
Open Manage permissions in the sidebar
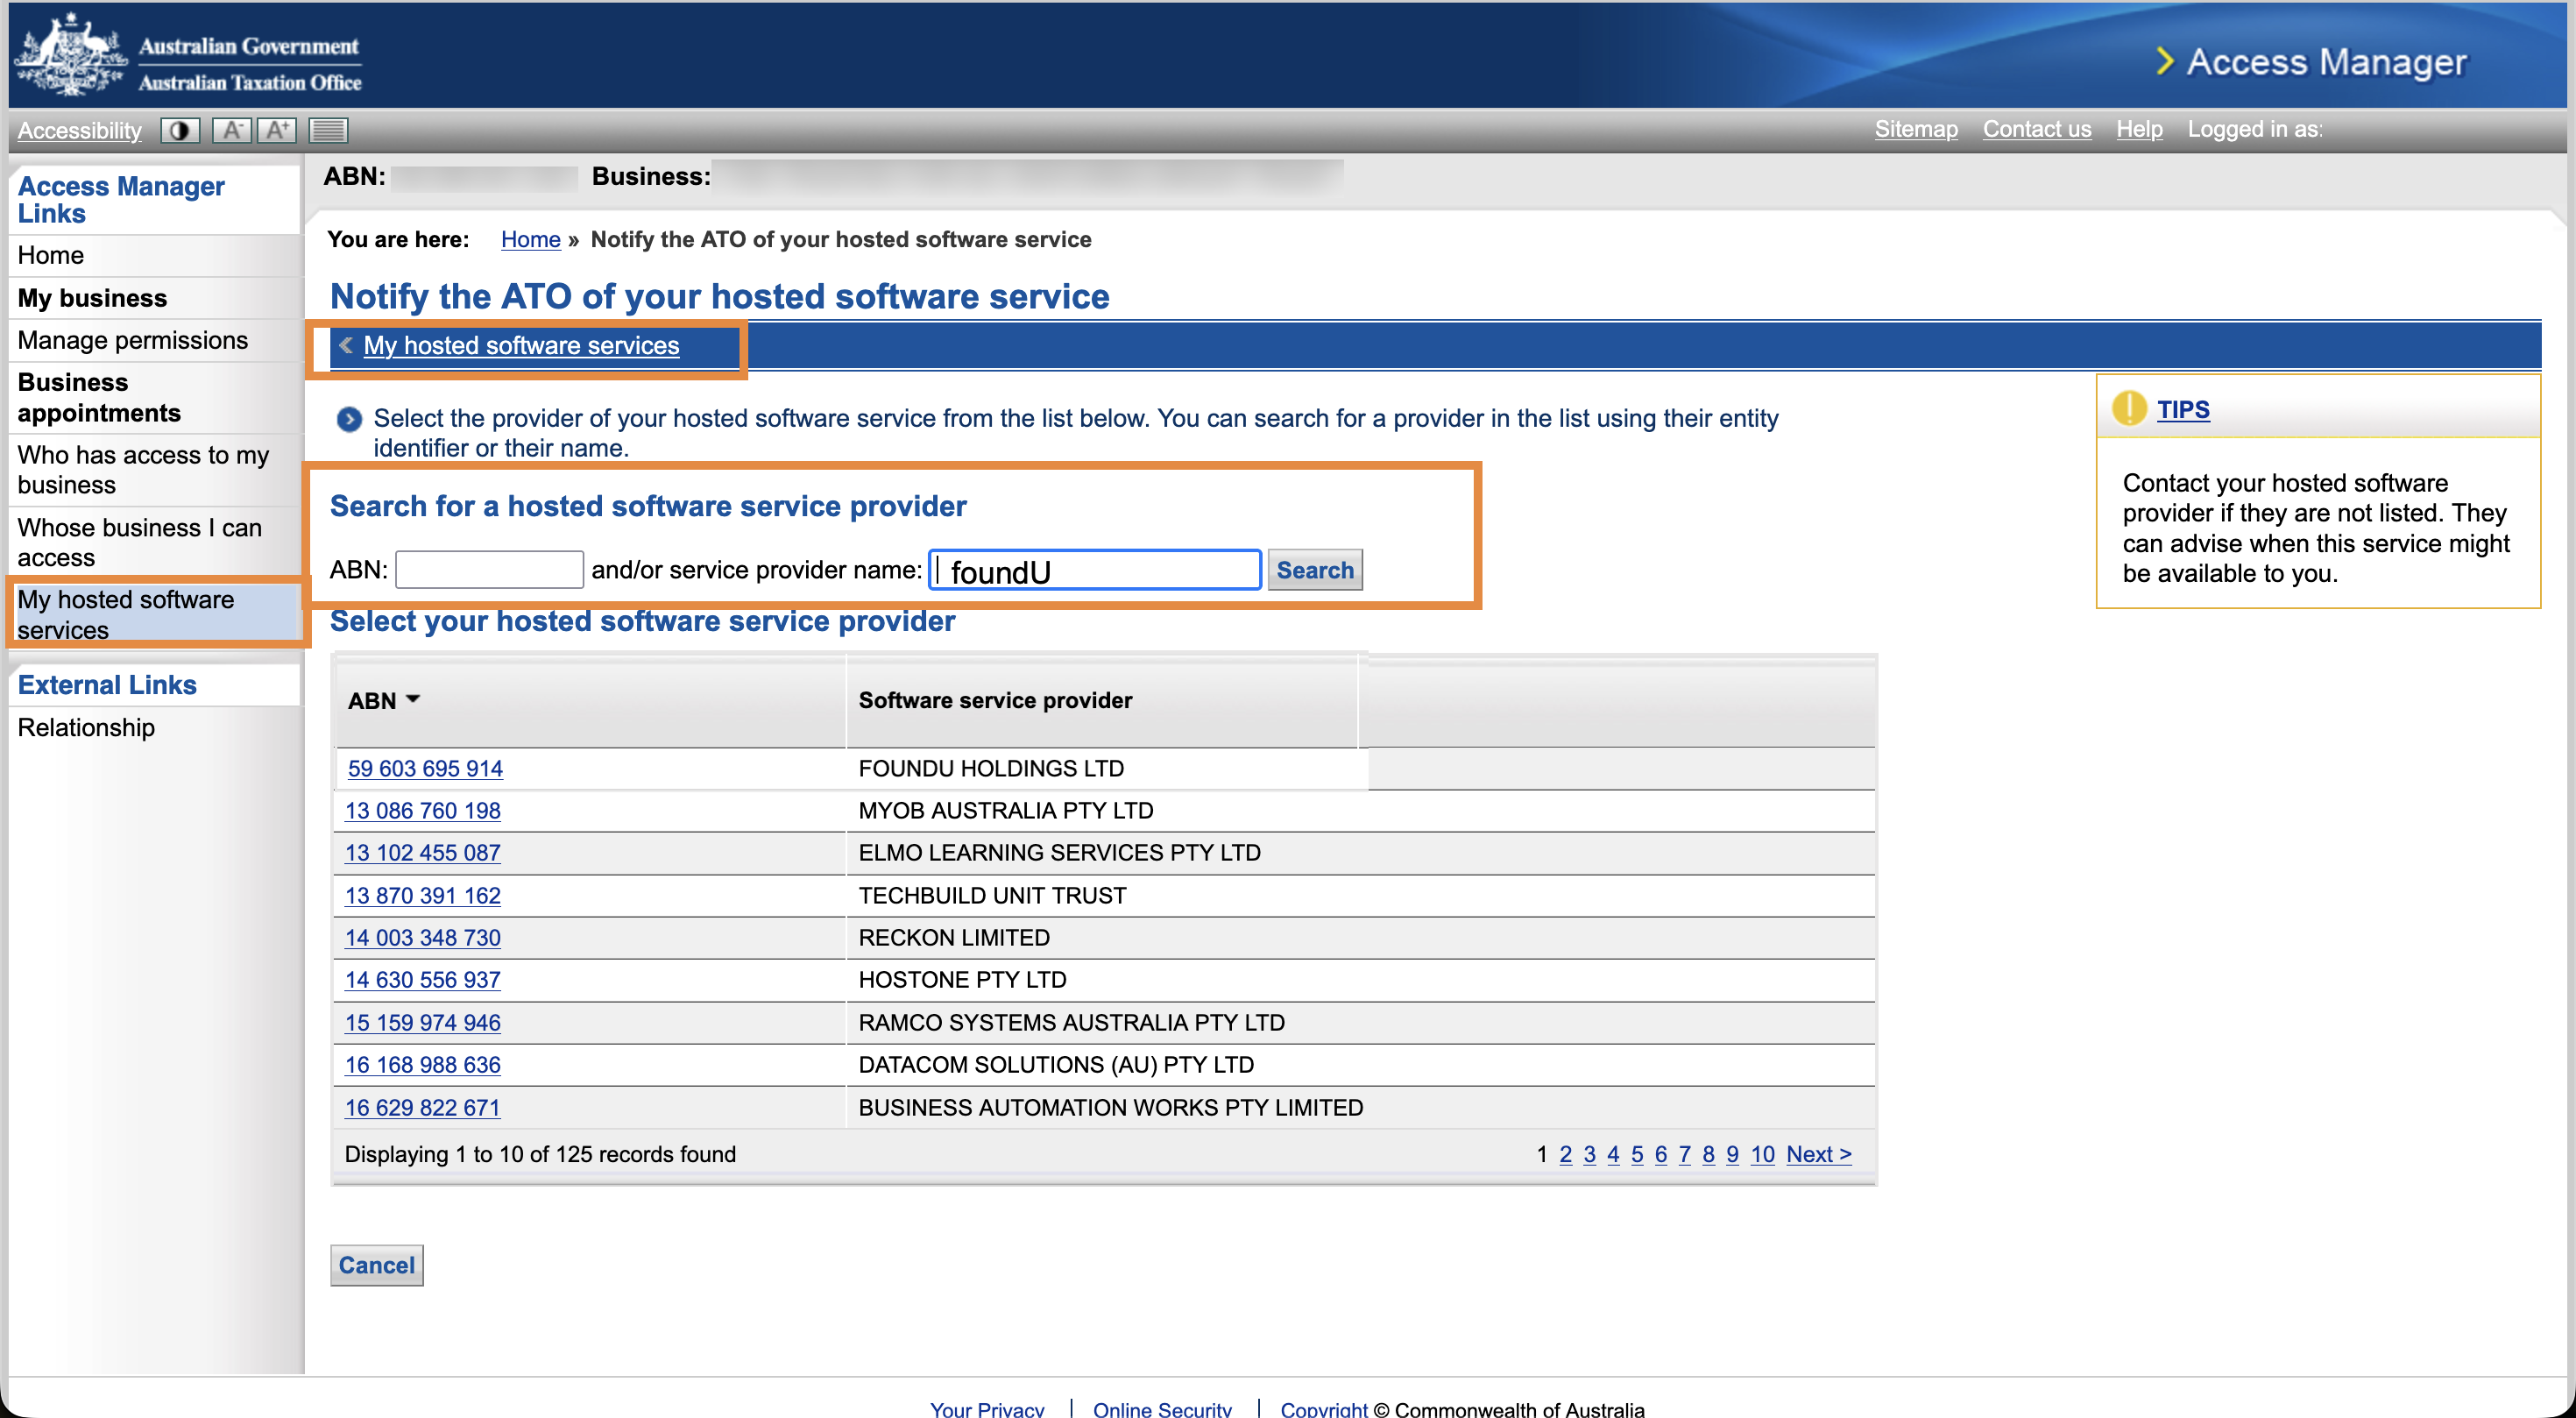click(133, 340)
